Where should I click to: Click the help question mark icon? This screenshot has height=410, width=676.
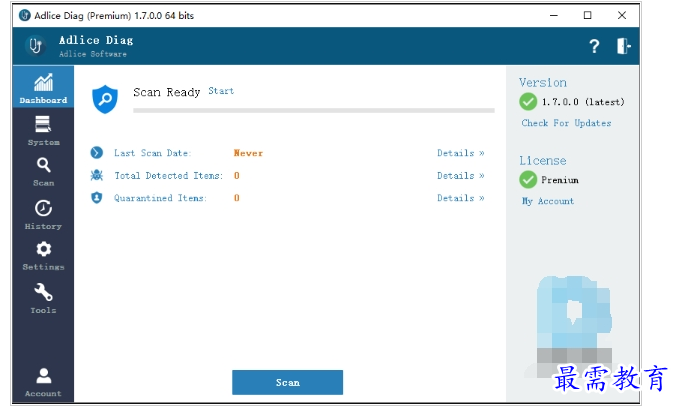[594, 46]
